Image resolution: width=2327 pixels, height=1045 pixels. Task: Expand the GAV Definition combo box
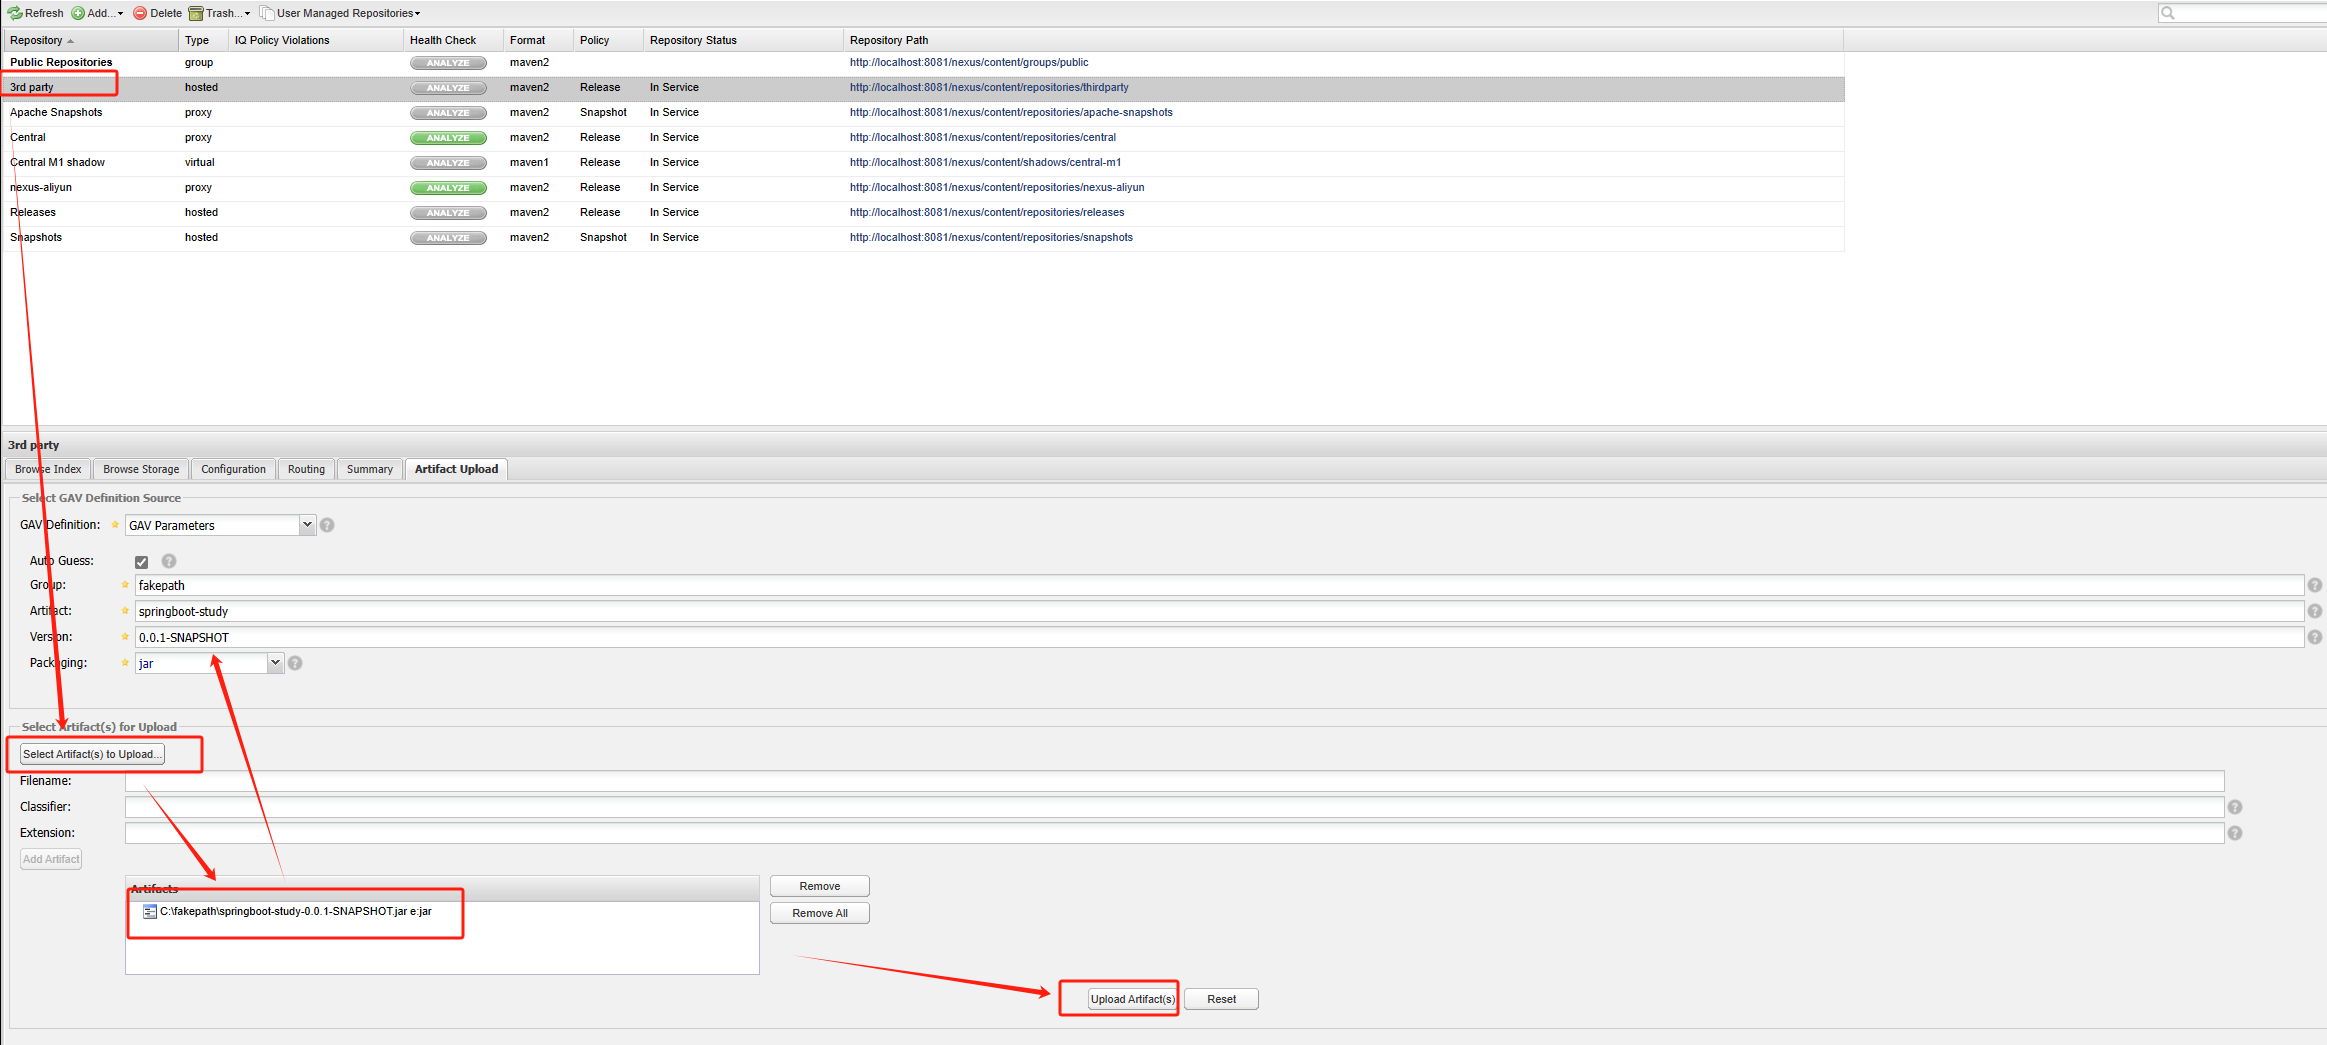tap(307, 525)
